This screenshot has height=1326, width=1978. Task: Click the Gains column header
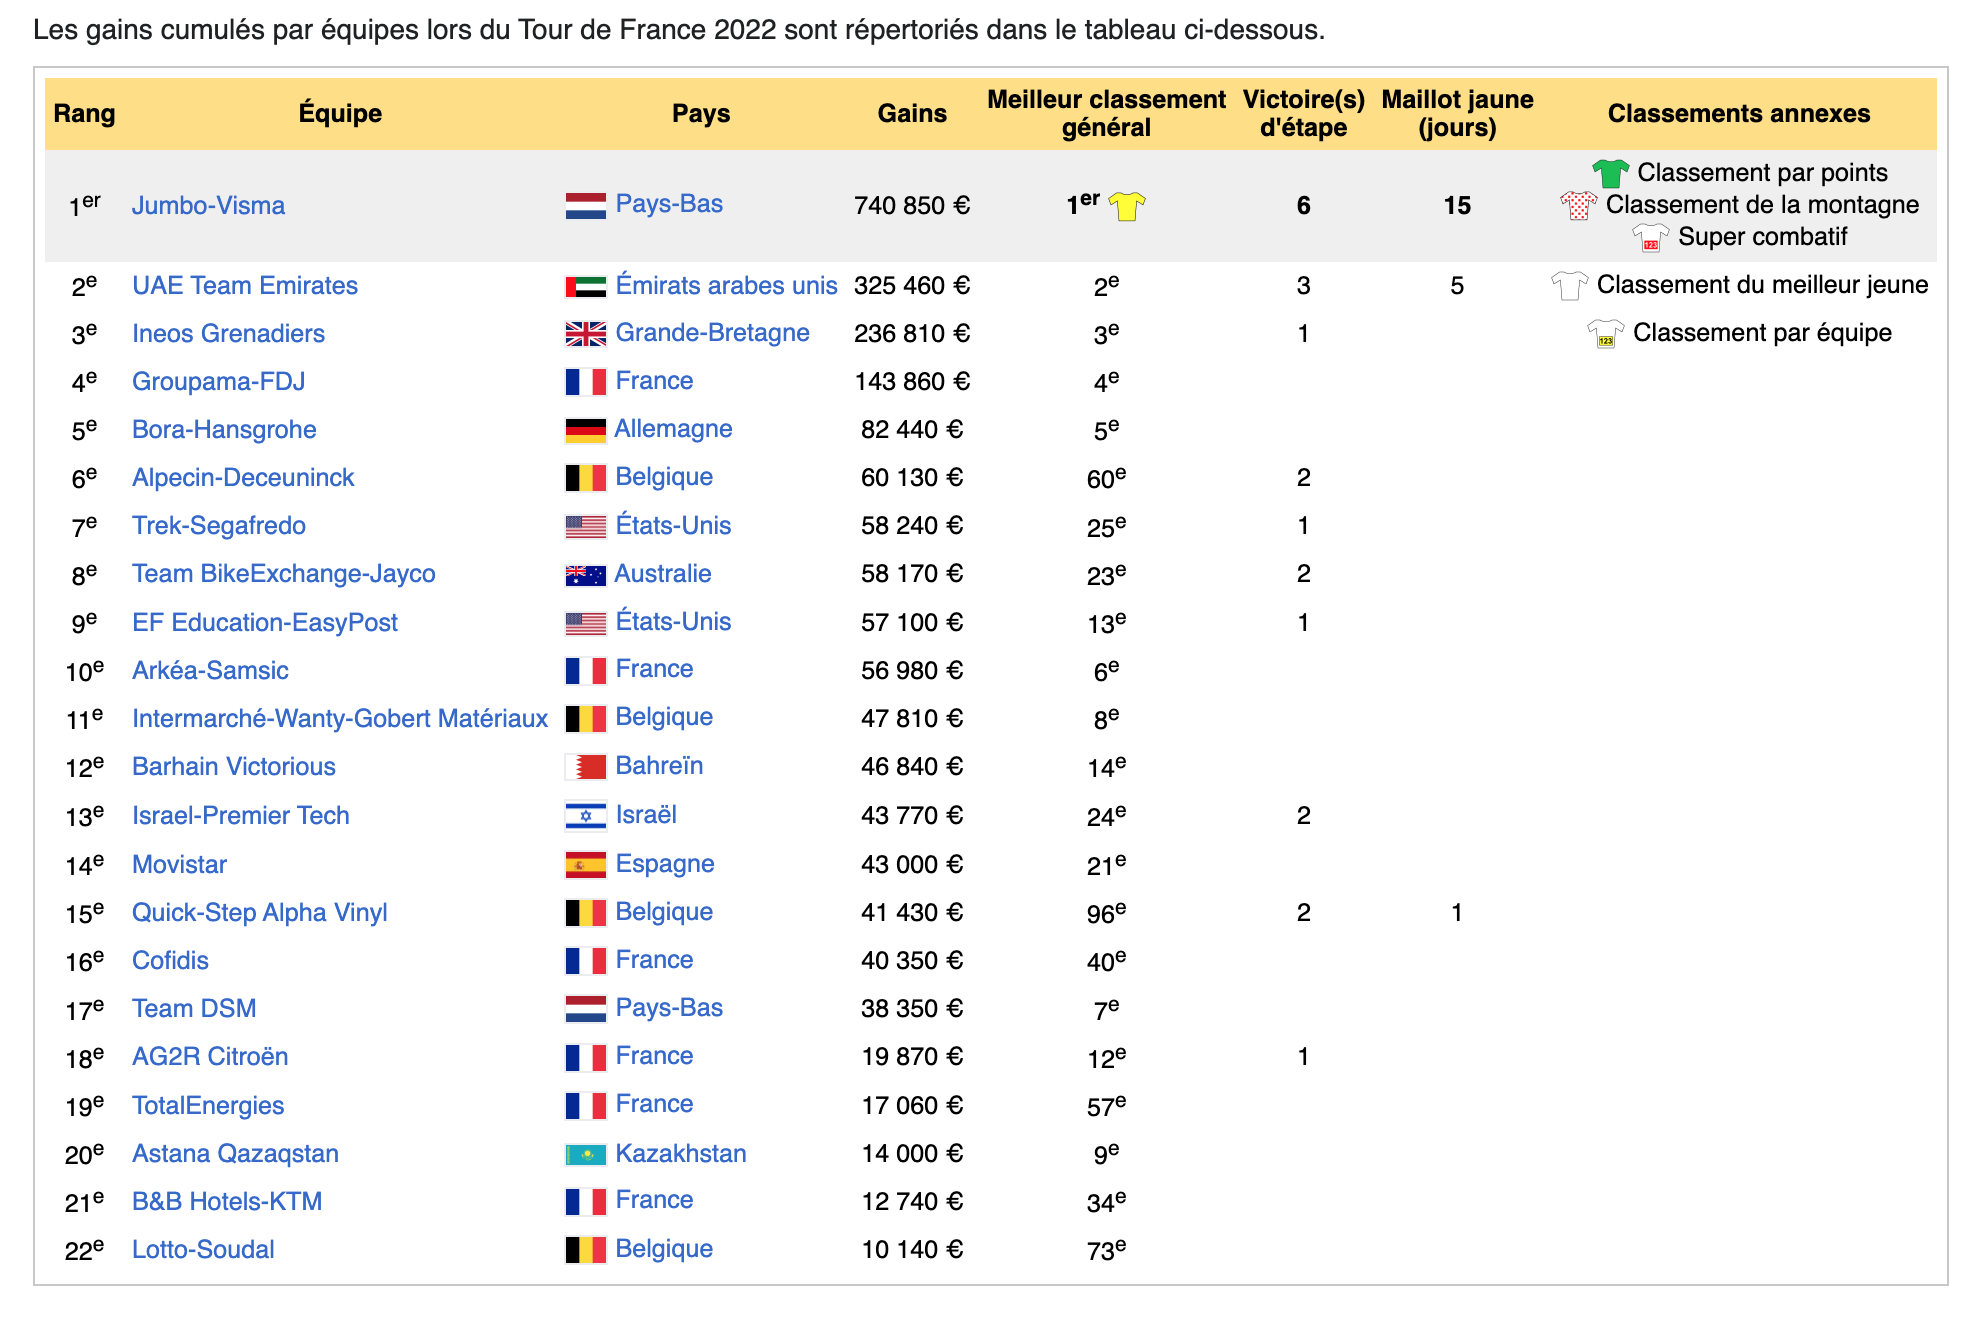click(911, 114)
